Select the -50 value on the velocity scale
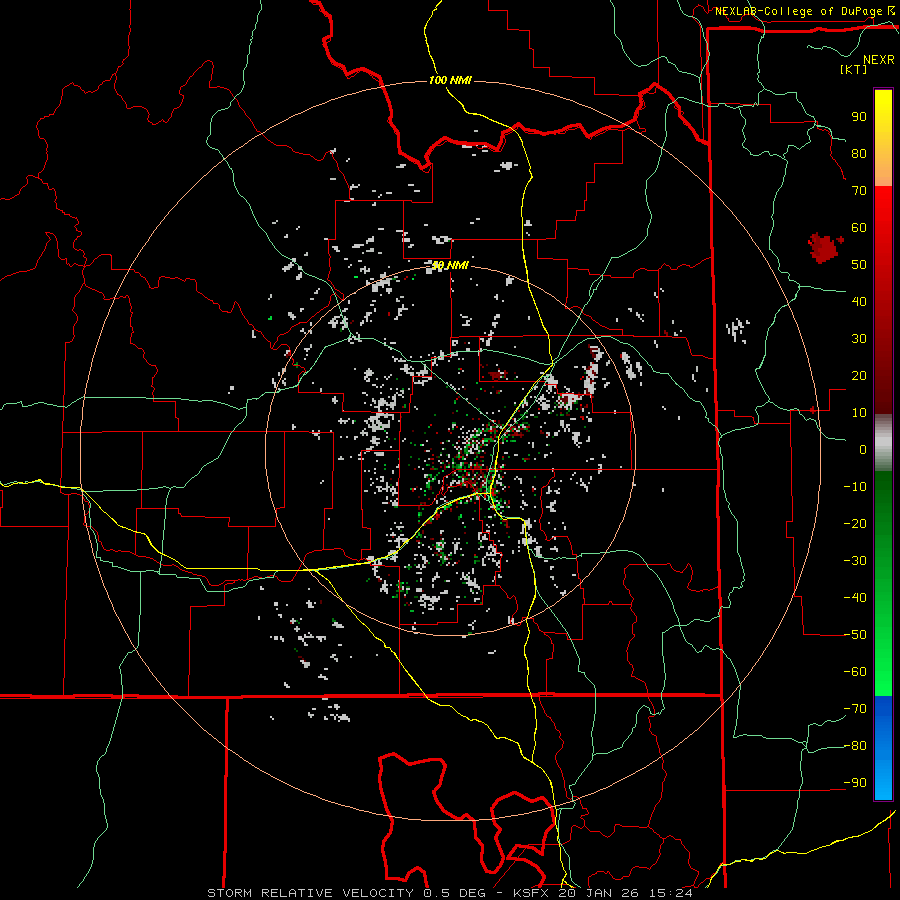Viewport: 900px width, 900px height. pyautogui.click(x=855, y=635)
